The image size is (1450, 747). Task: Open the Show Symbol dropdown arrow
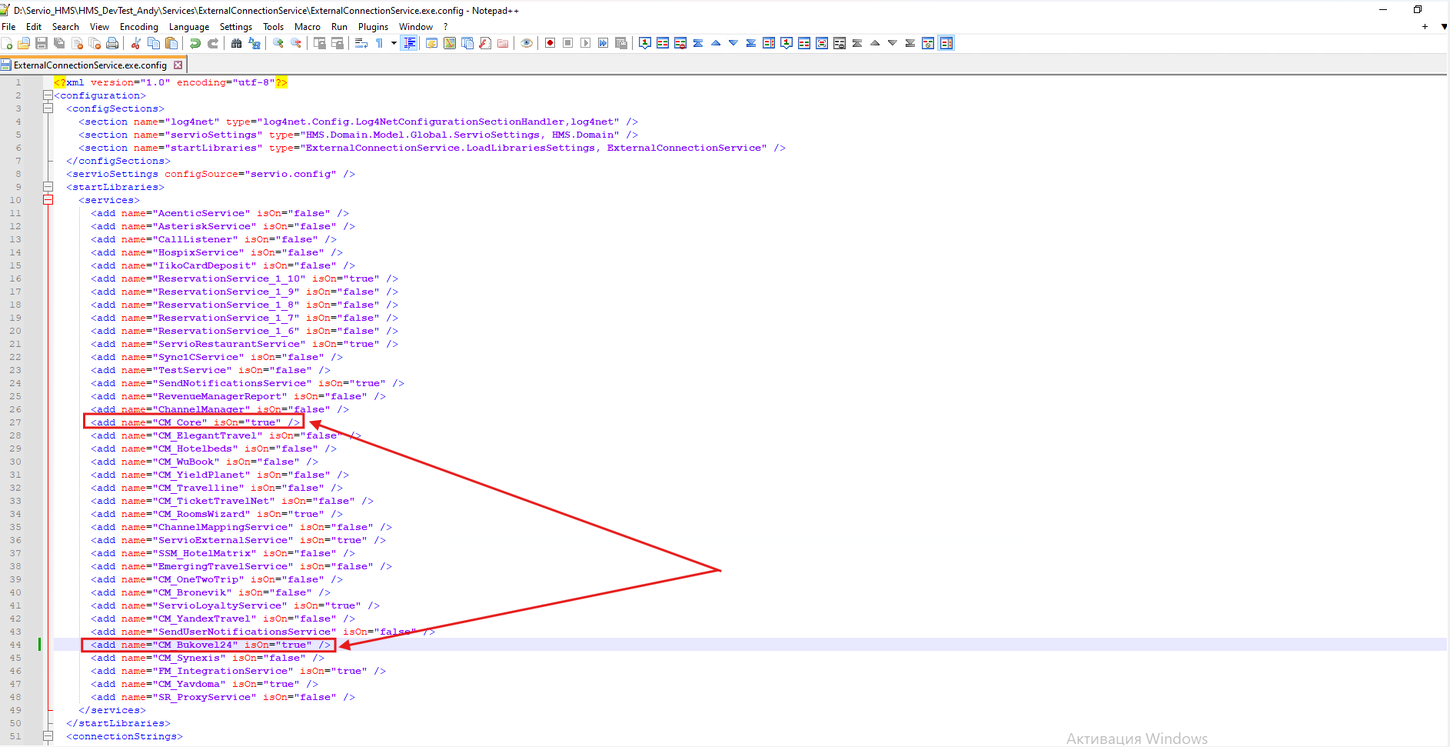pos(394,43)
